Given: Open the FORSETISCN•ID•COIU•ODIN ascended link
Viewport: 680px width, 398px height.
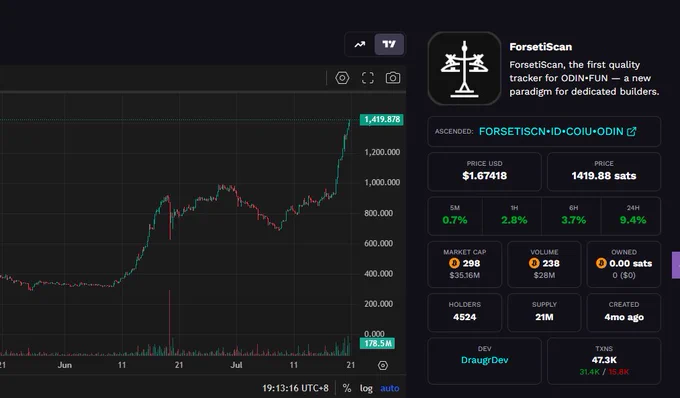Looking at the screenshot, I should pos(551,131).
